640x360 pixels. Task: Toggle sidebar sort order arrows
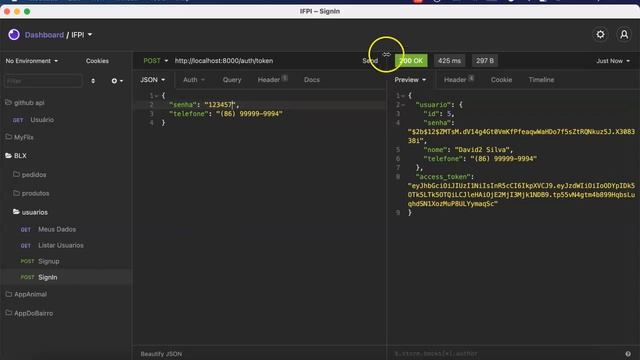tap(93, 81)
